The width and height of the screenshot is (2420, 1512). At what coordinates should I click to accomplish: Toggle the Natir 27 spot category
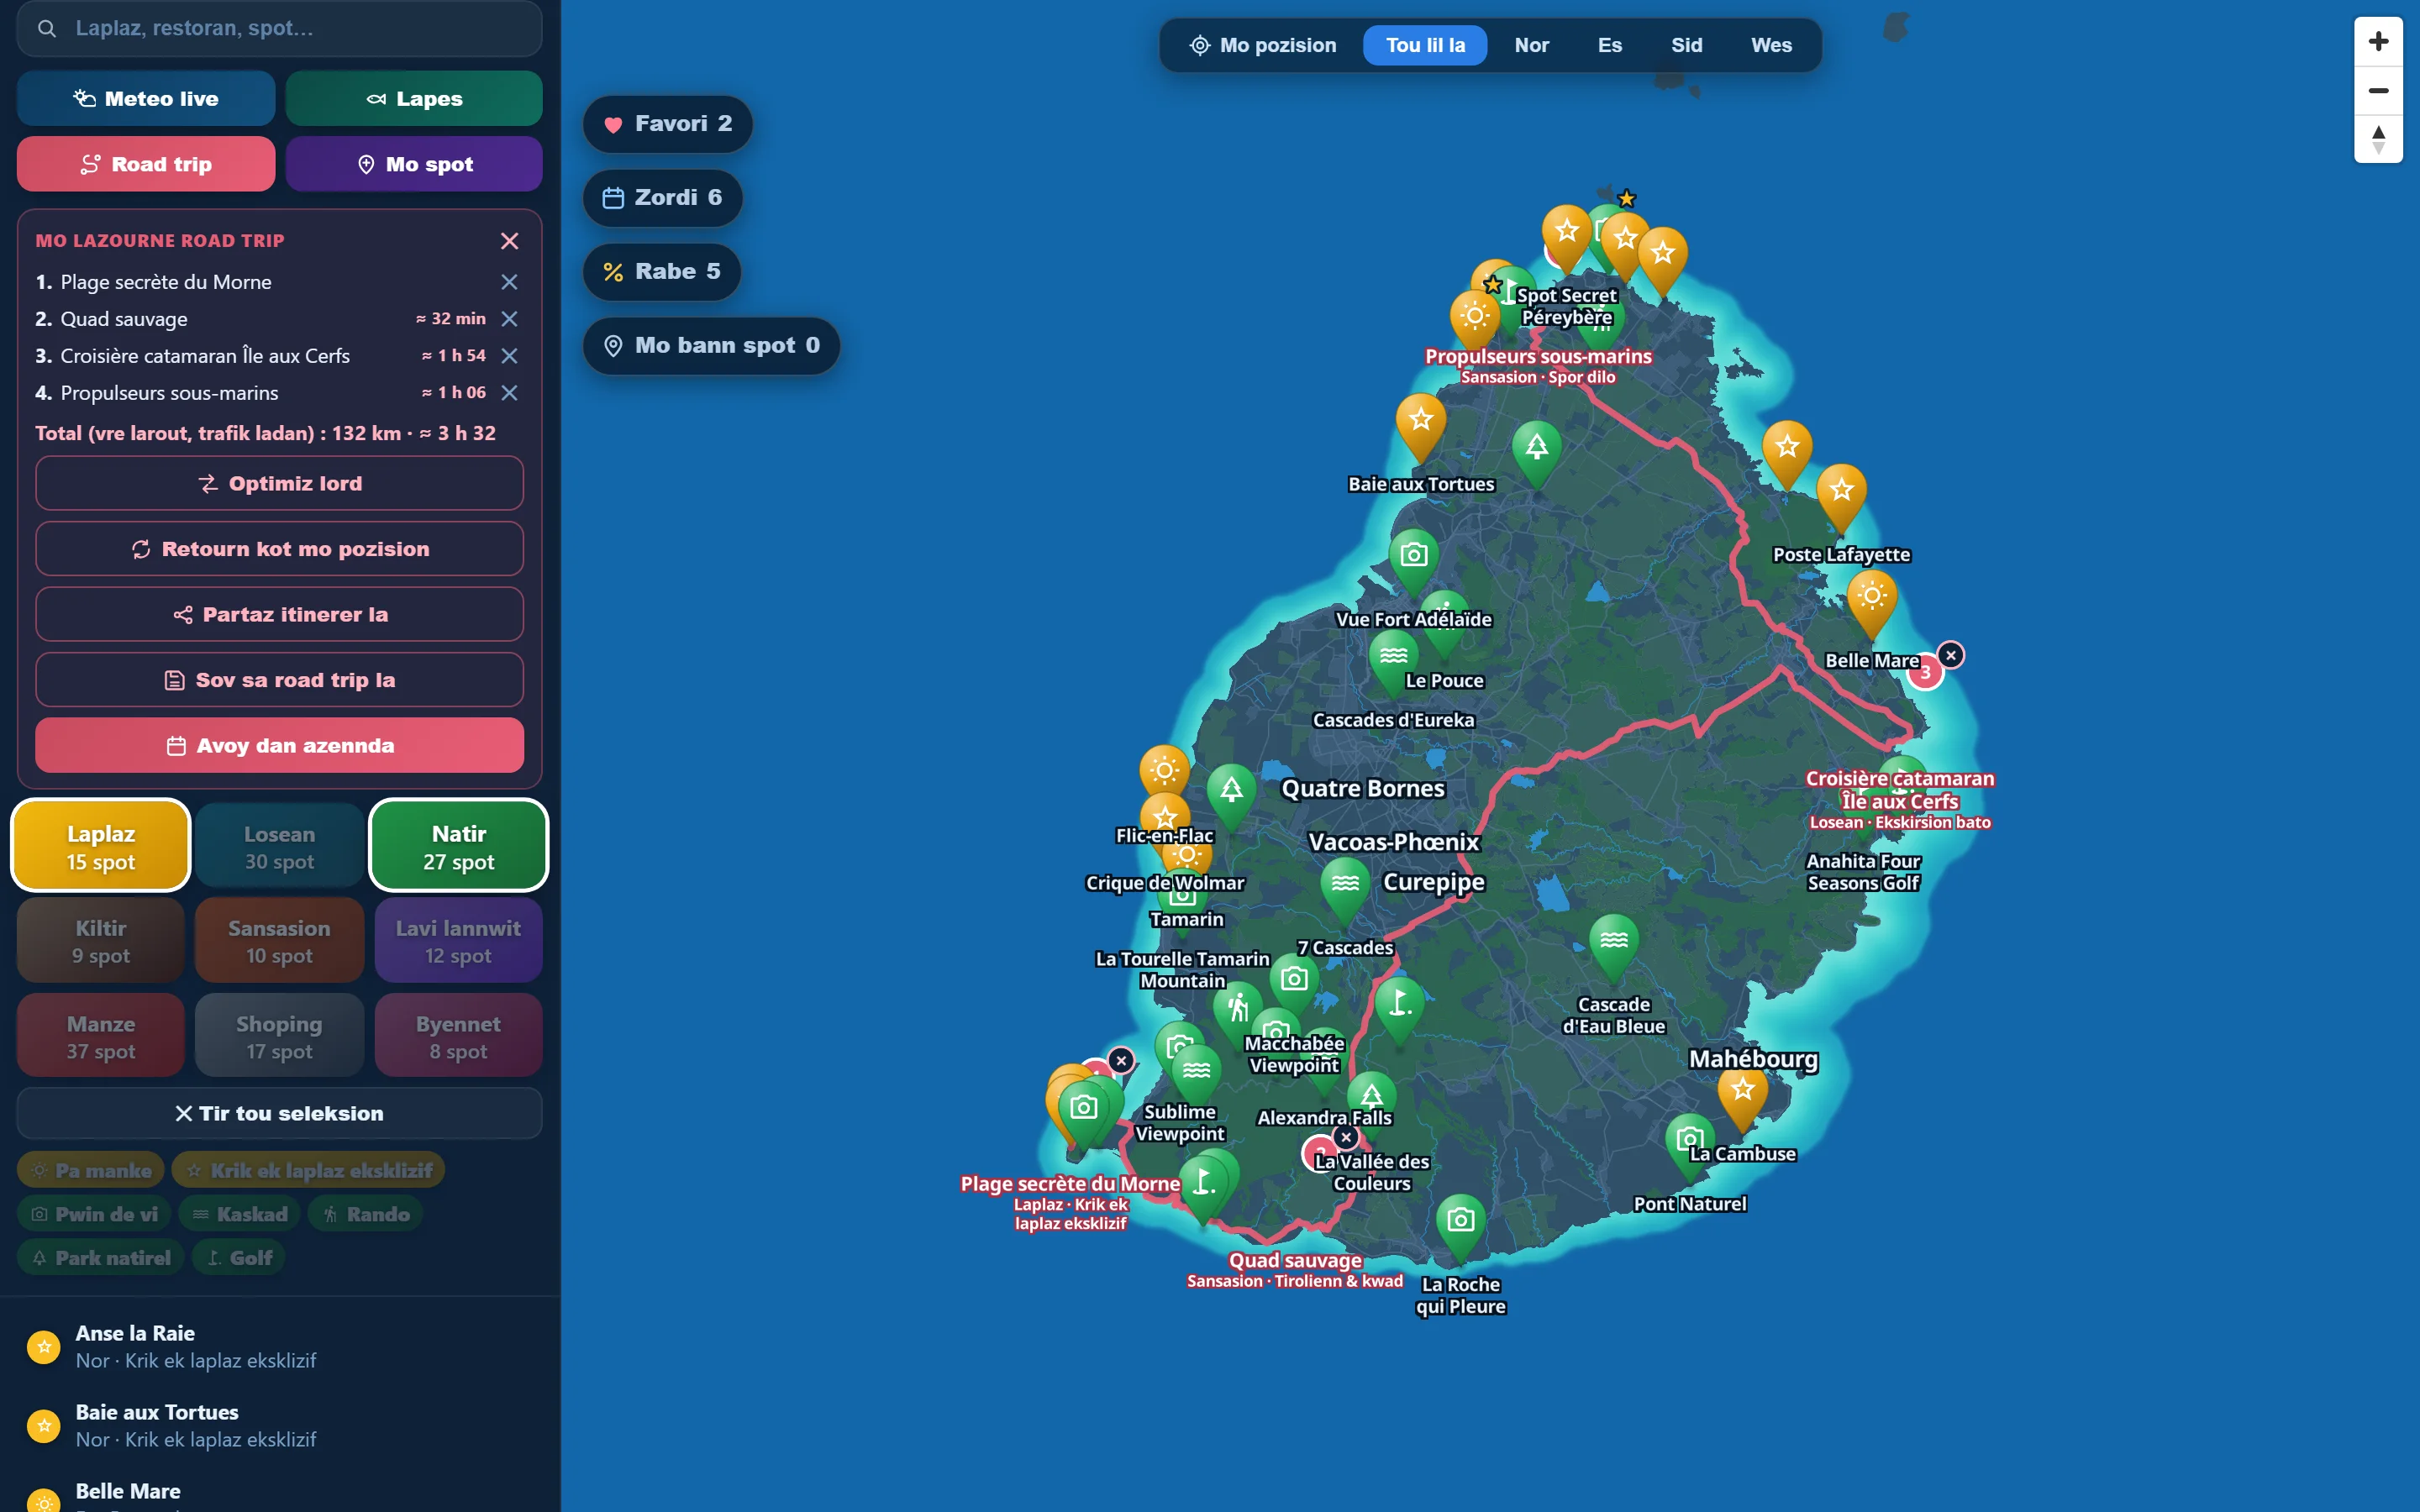(459, 846)
